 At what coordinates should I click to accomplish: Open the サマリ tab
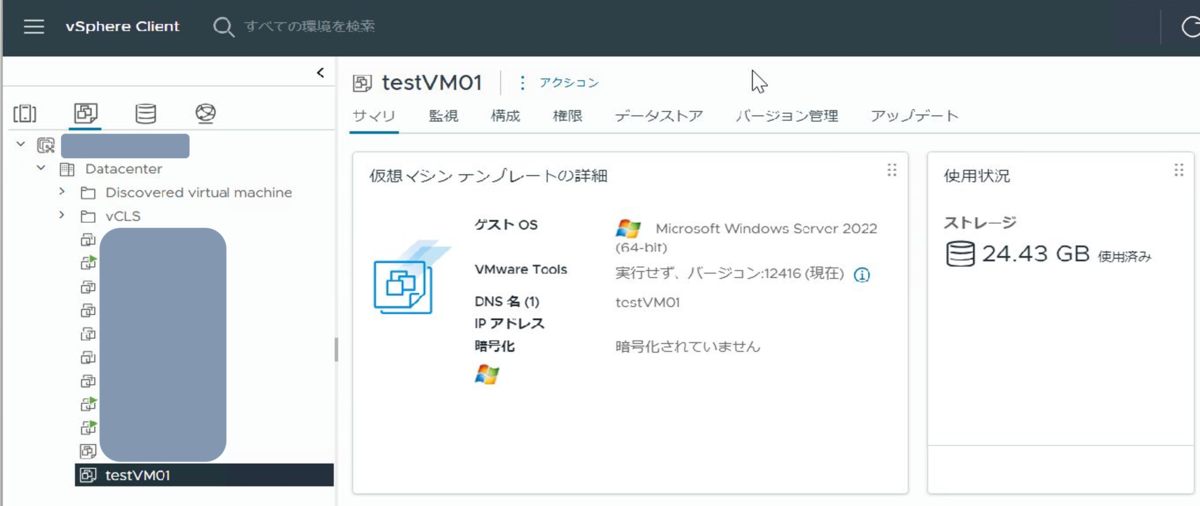pos(374,116)
